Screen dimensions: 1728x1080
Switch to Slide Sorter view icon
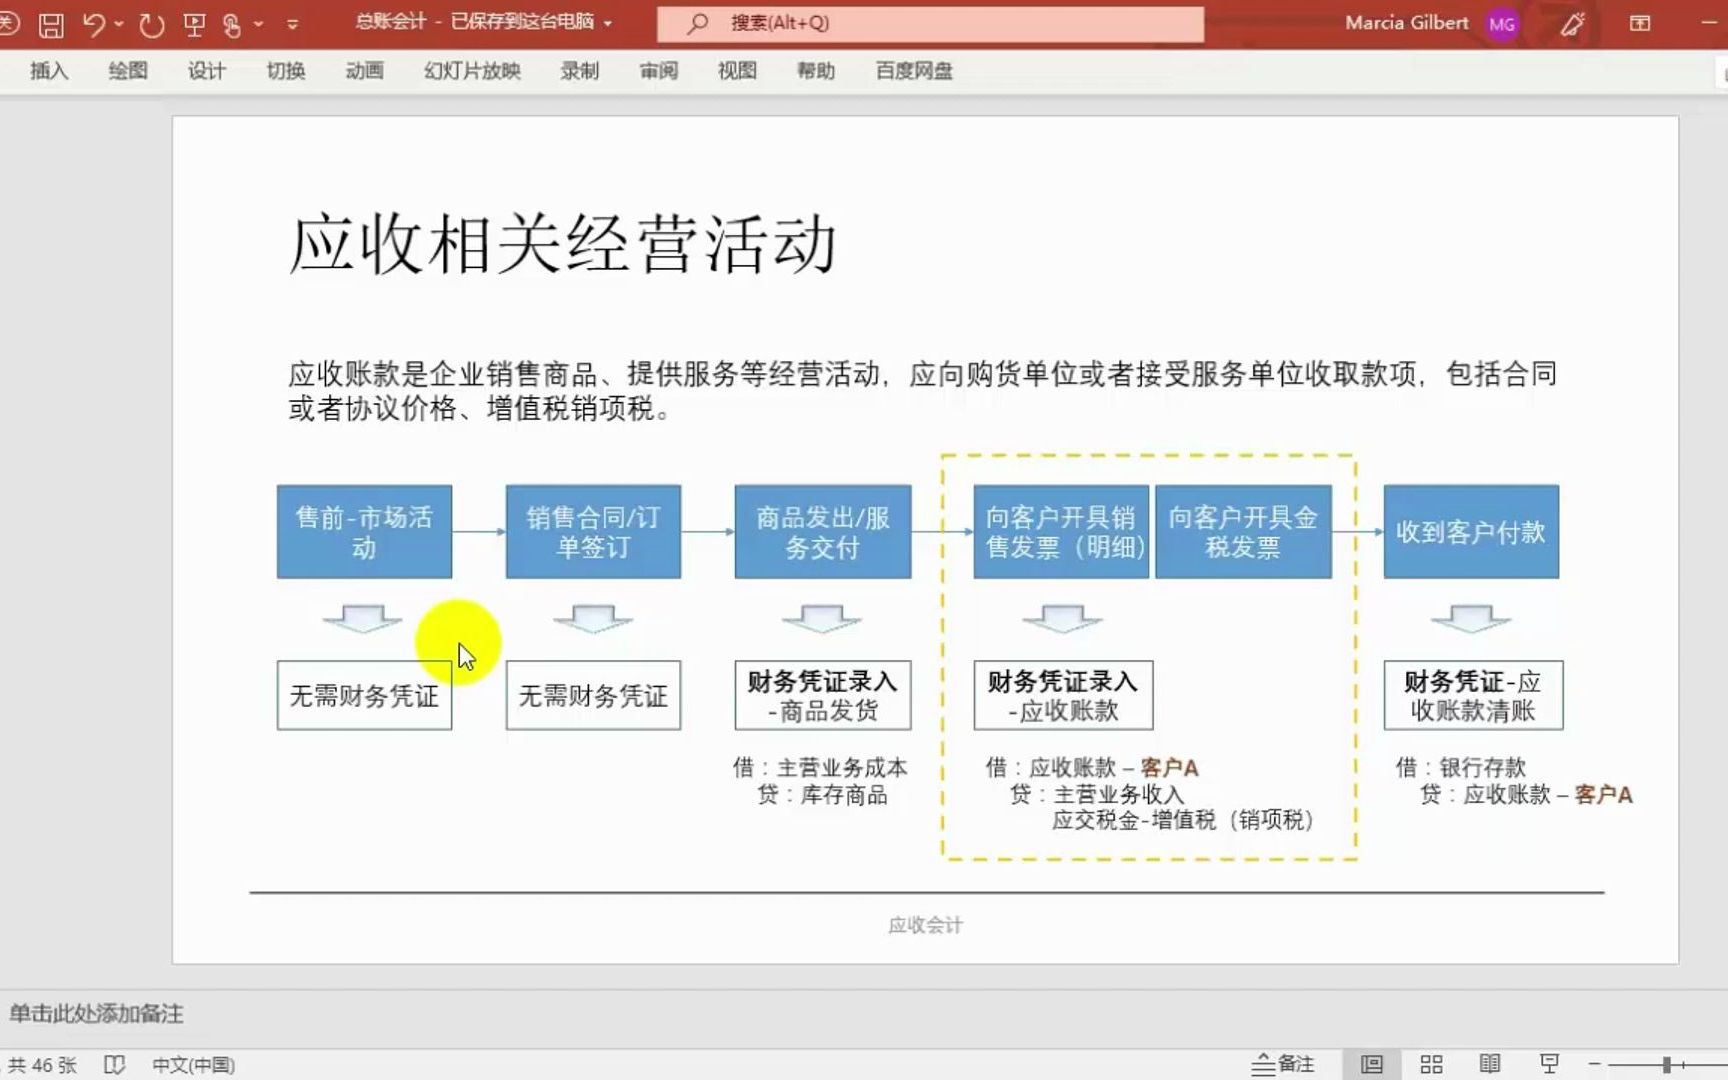pos(1431,1064)
